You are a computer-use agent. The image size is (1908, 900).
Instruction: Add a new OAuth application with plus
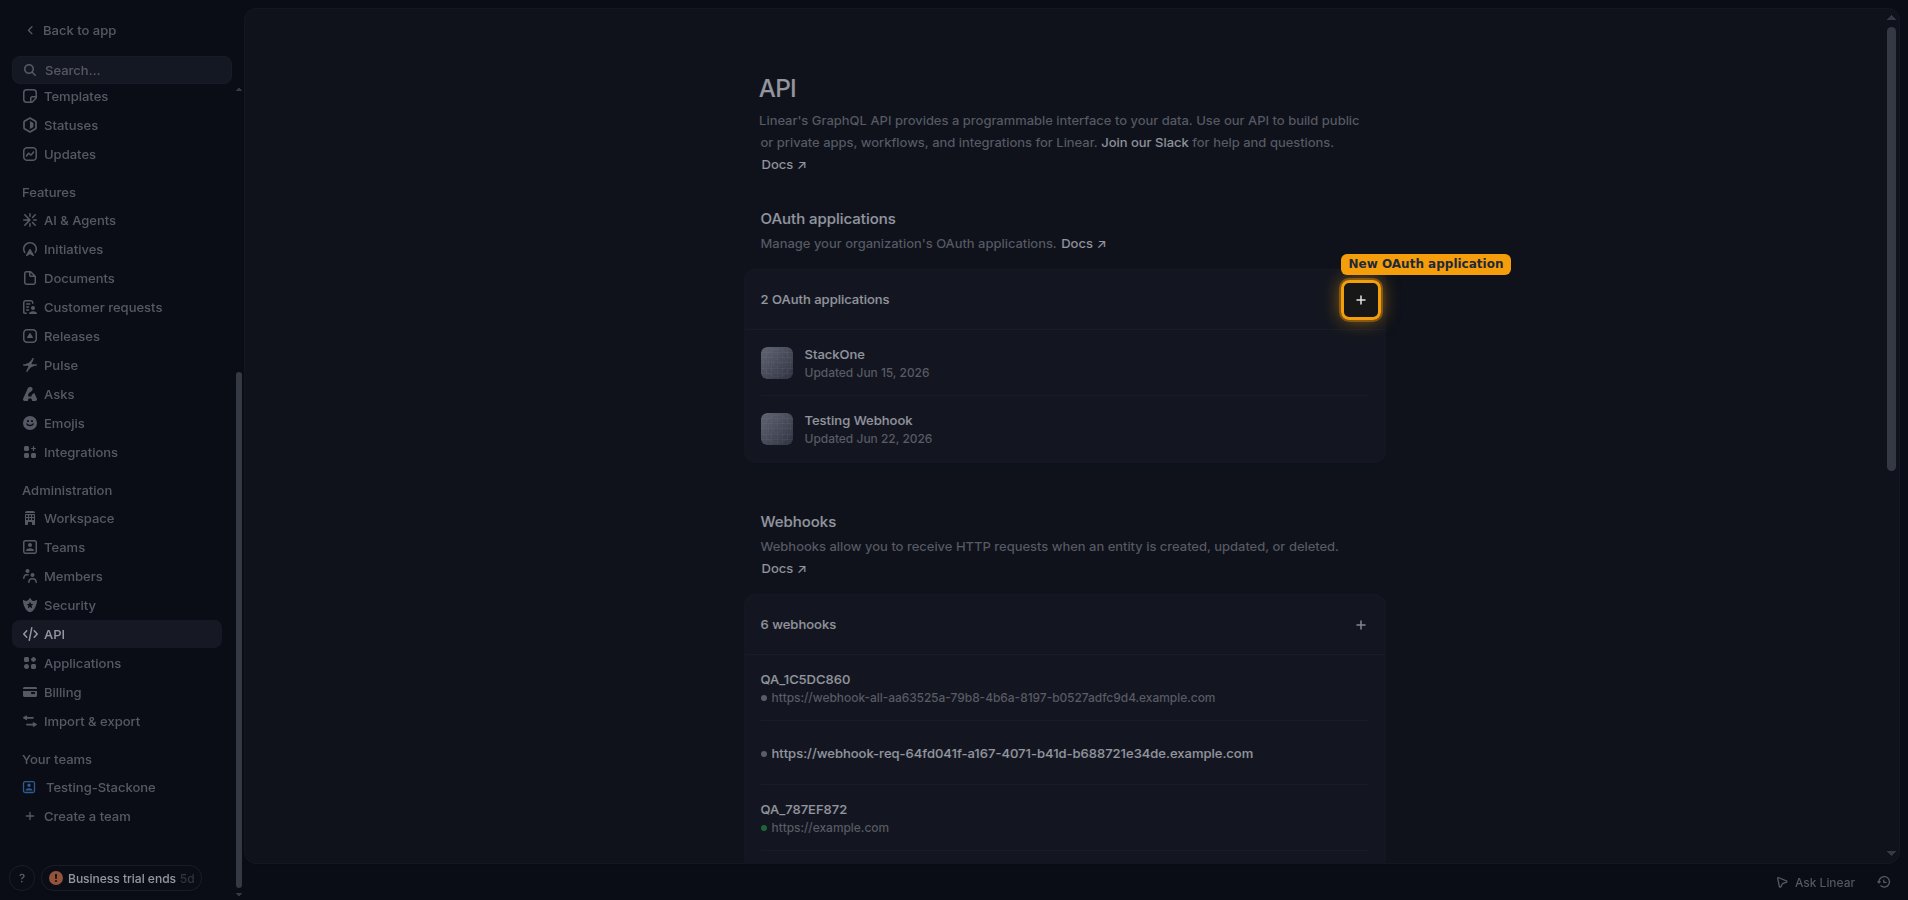1361,300
